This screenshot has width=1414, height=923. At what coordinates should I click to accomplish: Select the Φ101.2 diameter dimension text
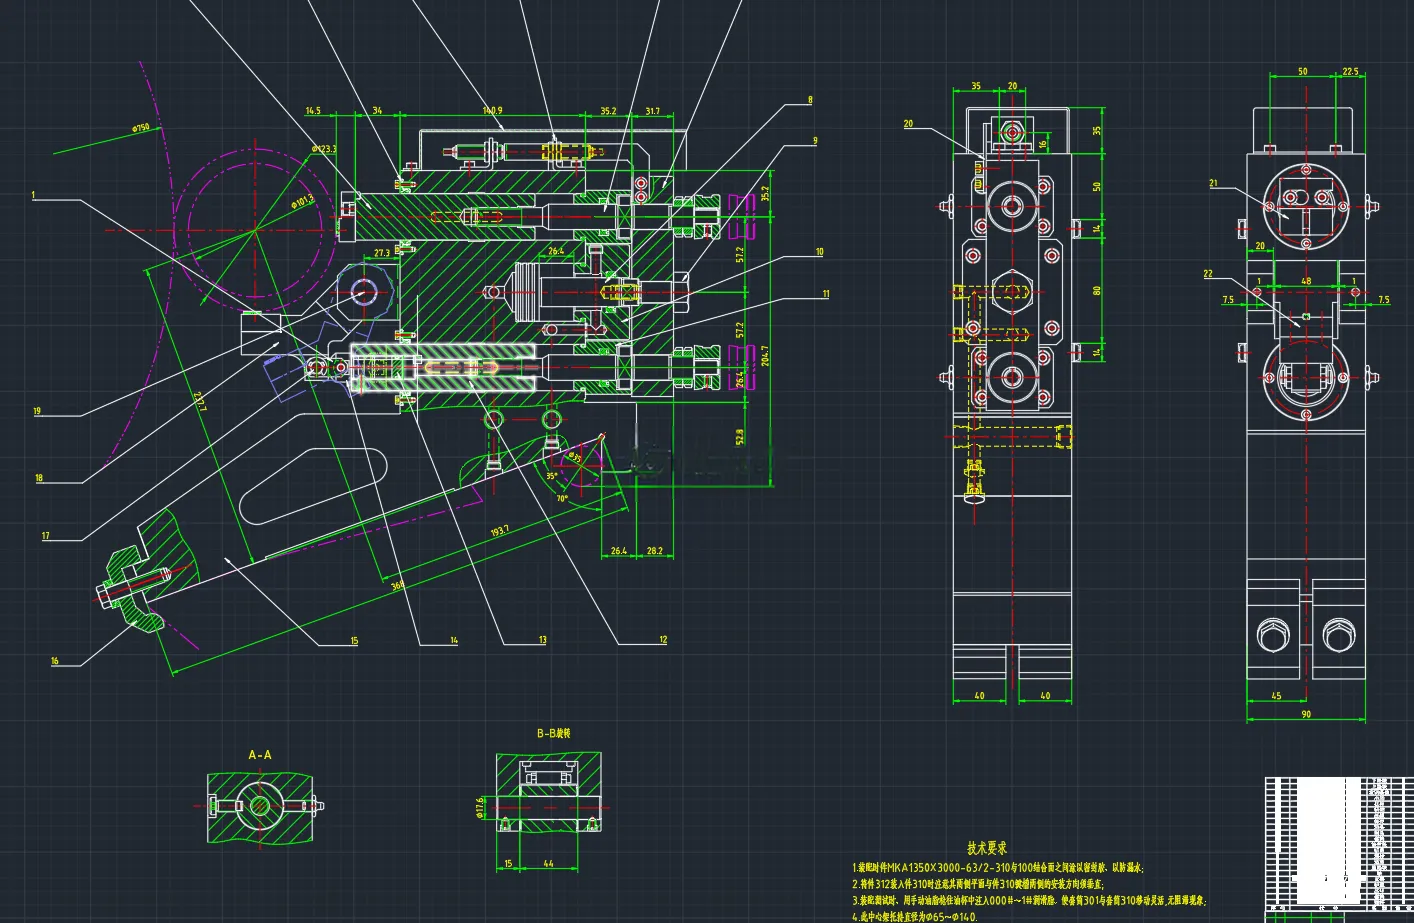pos(302,201)
